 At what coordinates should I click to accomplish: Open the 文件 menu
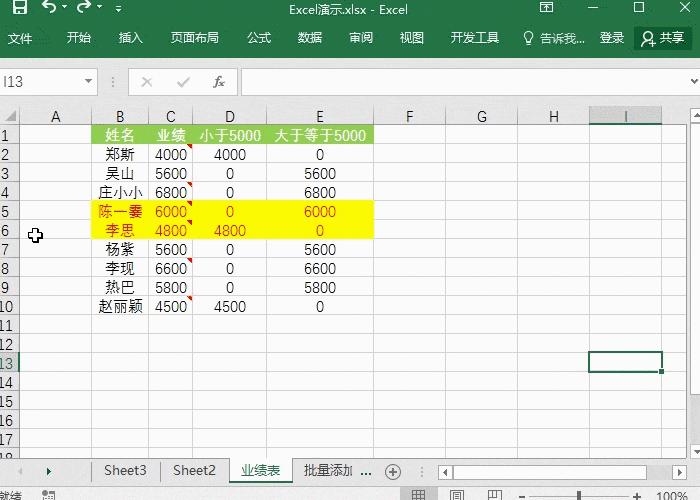pyautogui.click(x=20, y=38)
